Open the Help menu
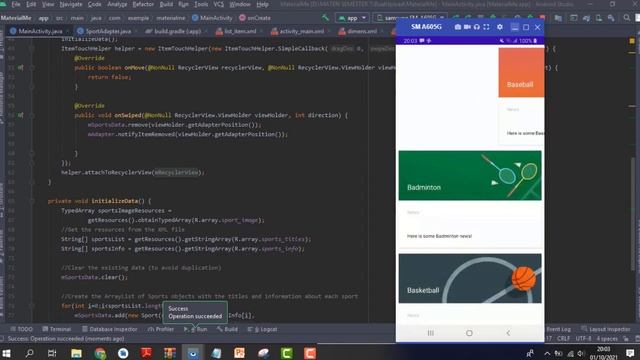 262,4
